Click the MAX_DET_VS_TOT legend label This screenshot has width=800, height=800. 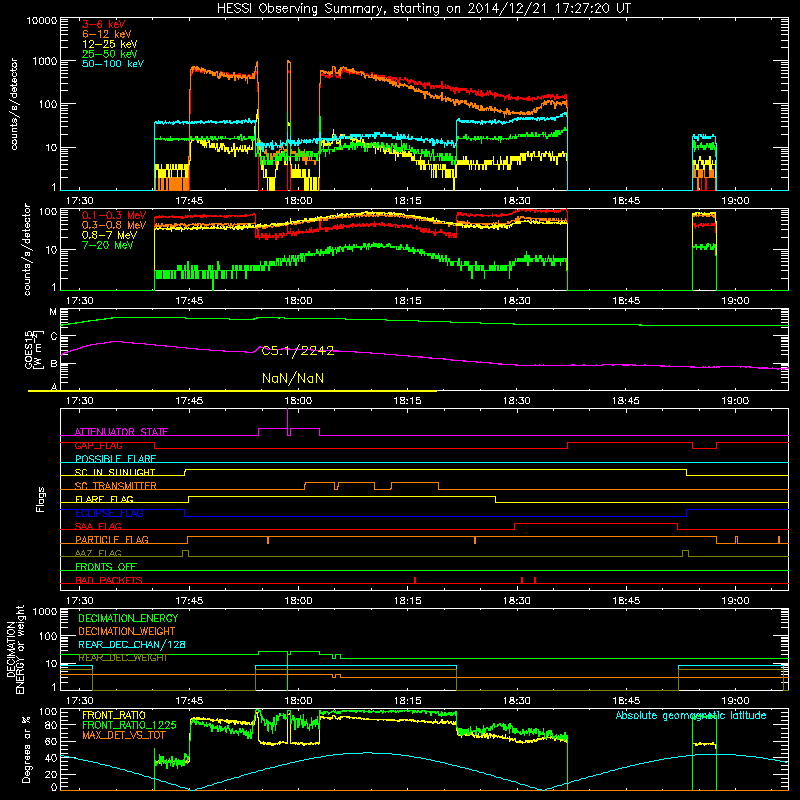[x=123, y=735]
